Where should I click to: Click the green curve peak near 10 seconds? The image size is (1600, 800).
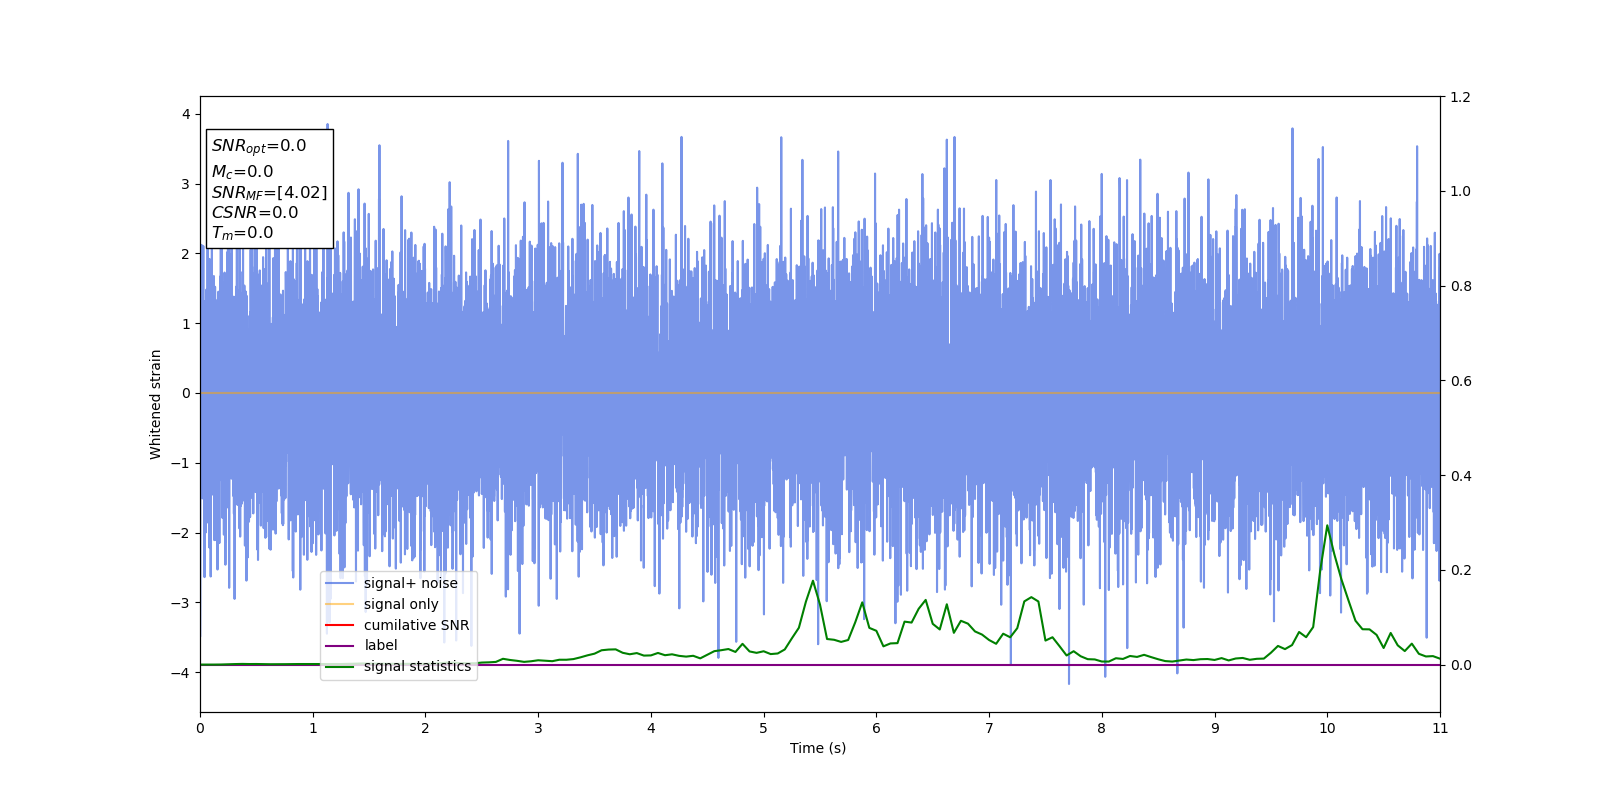pyautogui.click(x=1327, y=526)
